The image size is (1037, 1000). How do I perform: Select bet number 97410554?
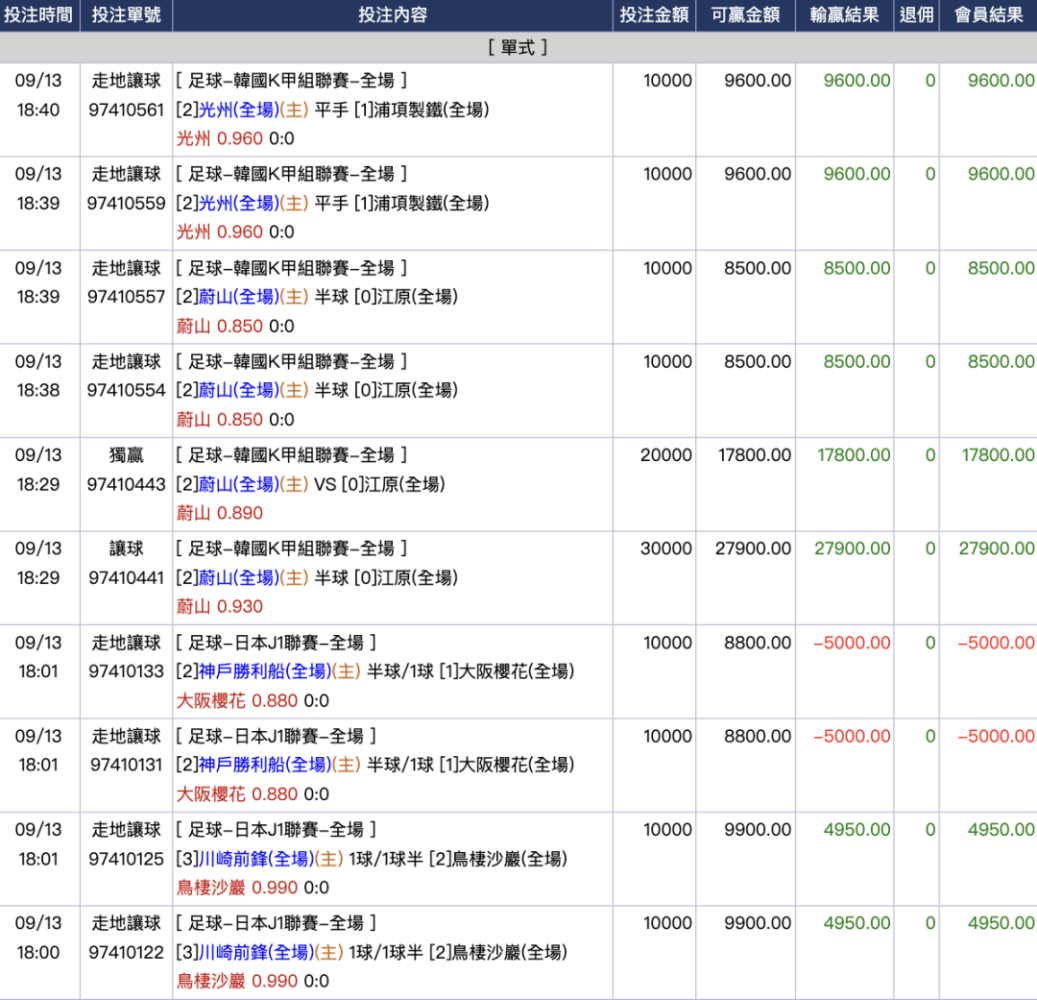point(126,390)
